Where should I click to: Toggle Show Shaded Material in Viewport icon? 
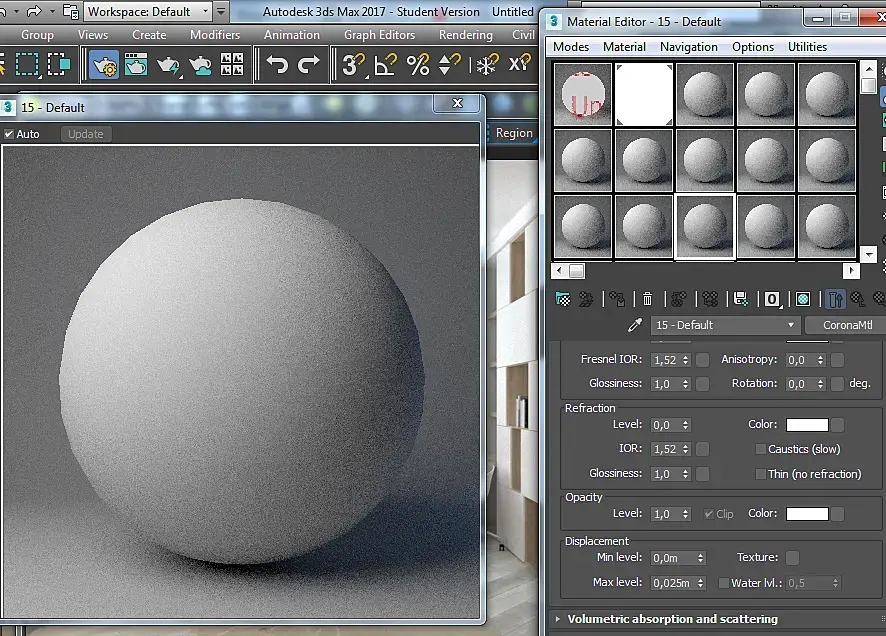tap(802, 298)
